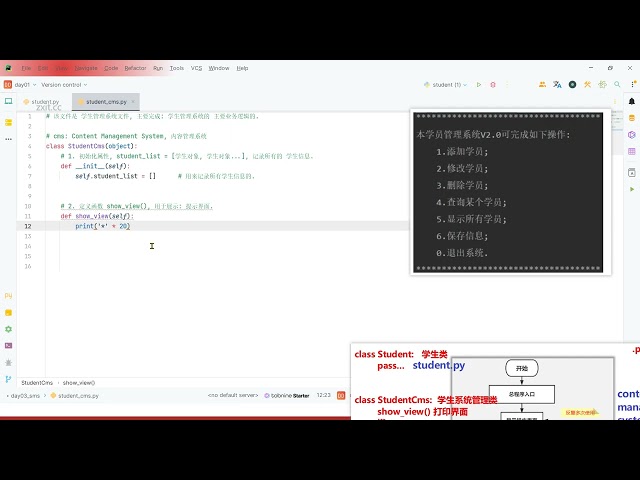
Task: Click the orange tools icon in toolbar
Action: (587, 84)
